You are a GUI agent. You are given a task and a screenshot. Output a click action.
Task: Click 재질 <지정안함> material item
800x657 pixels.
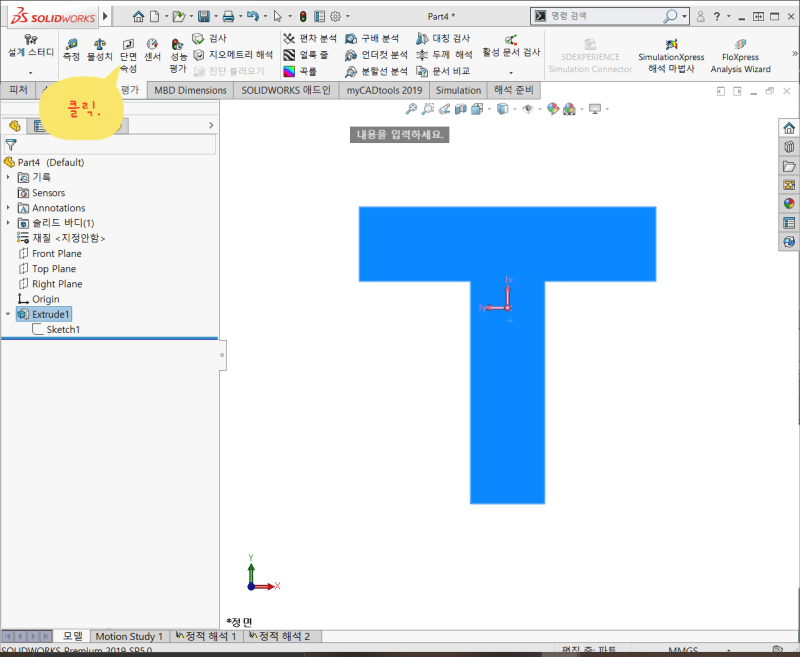(61, 238)
